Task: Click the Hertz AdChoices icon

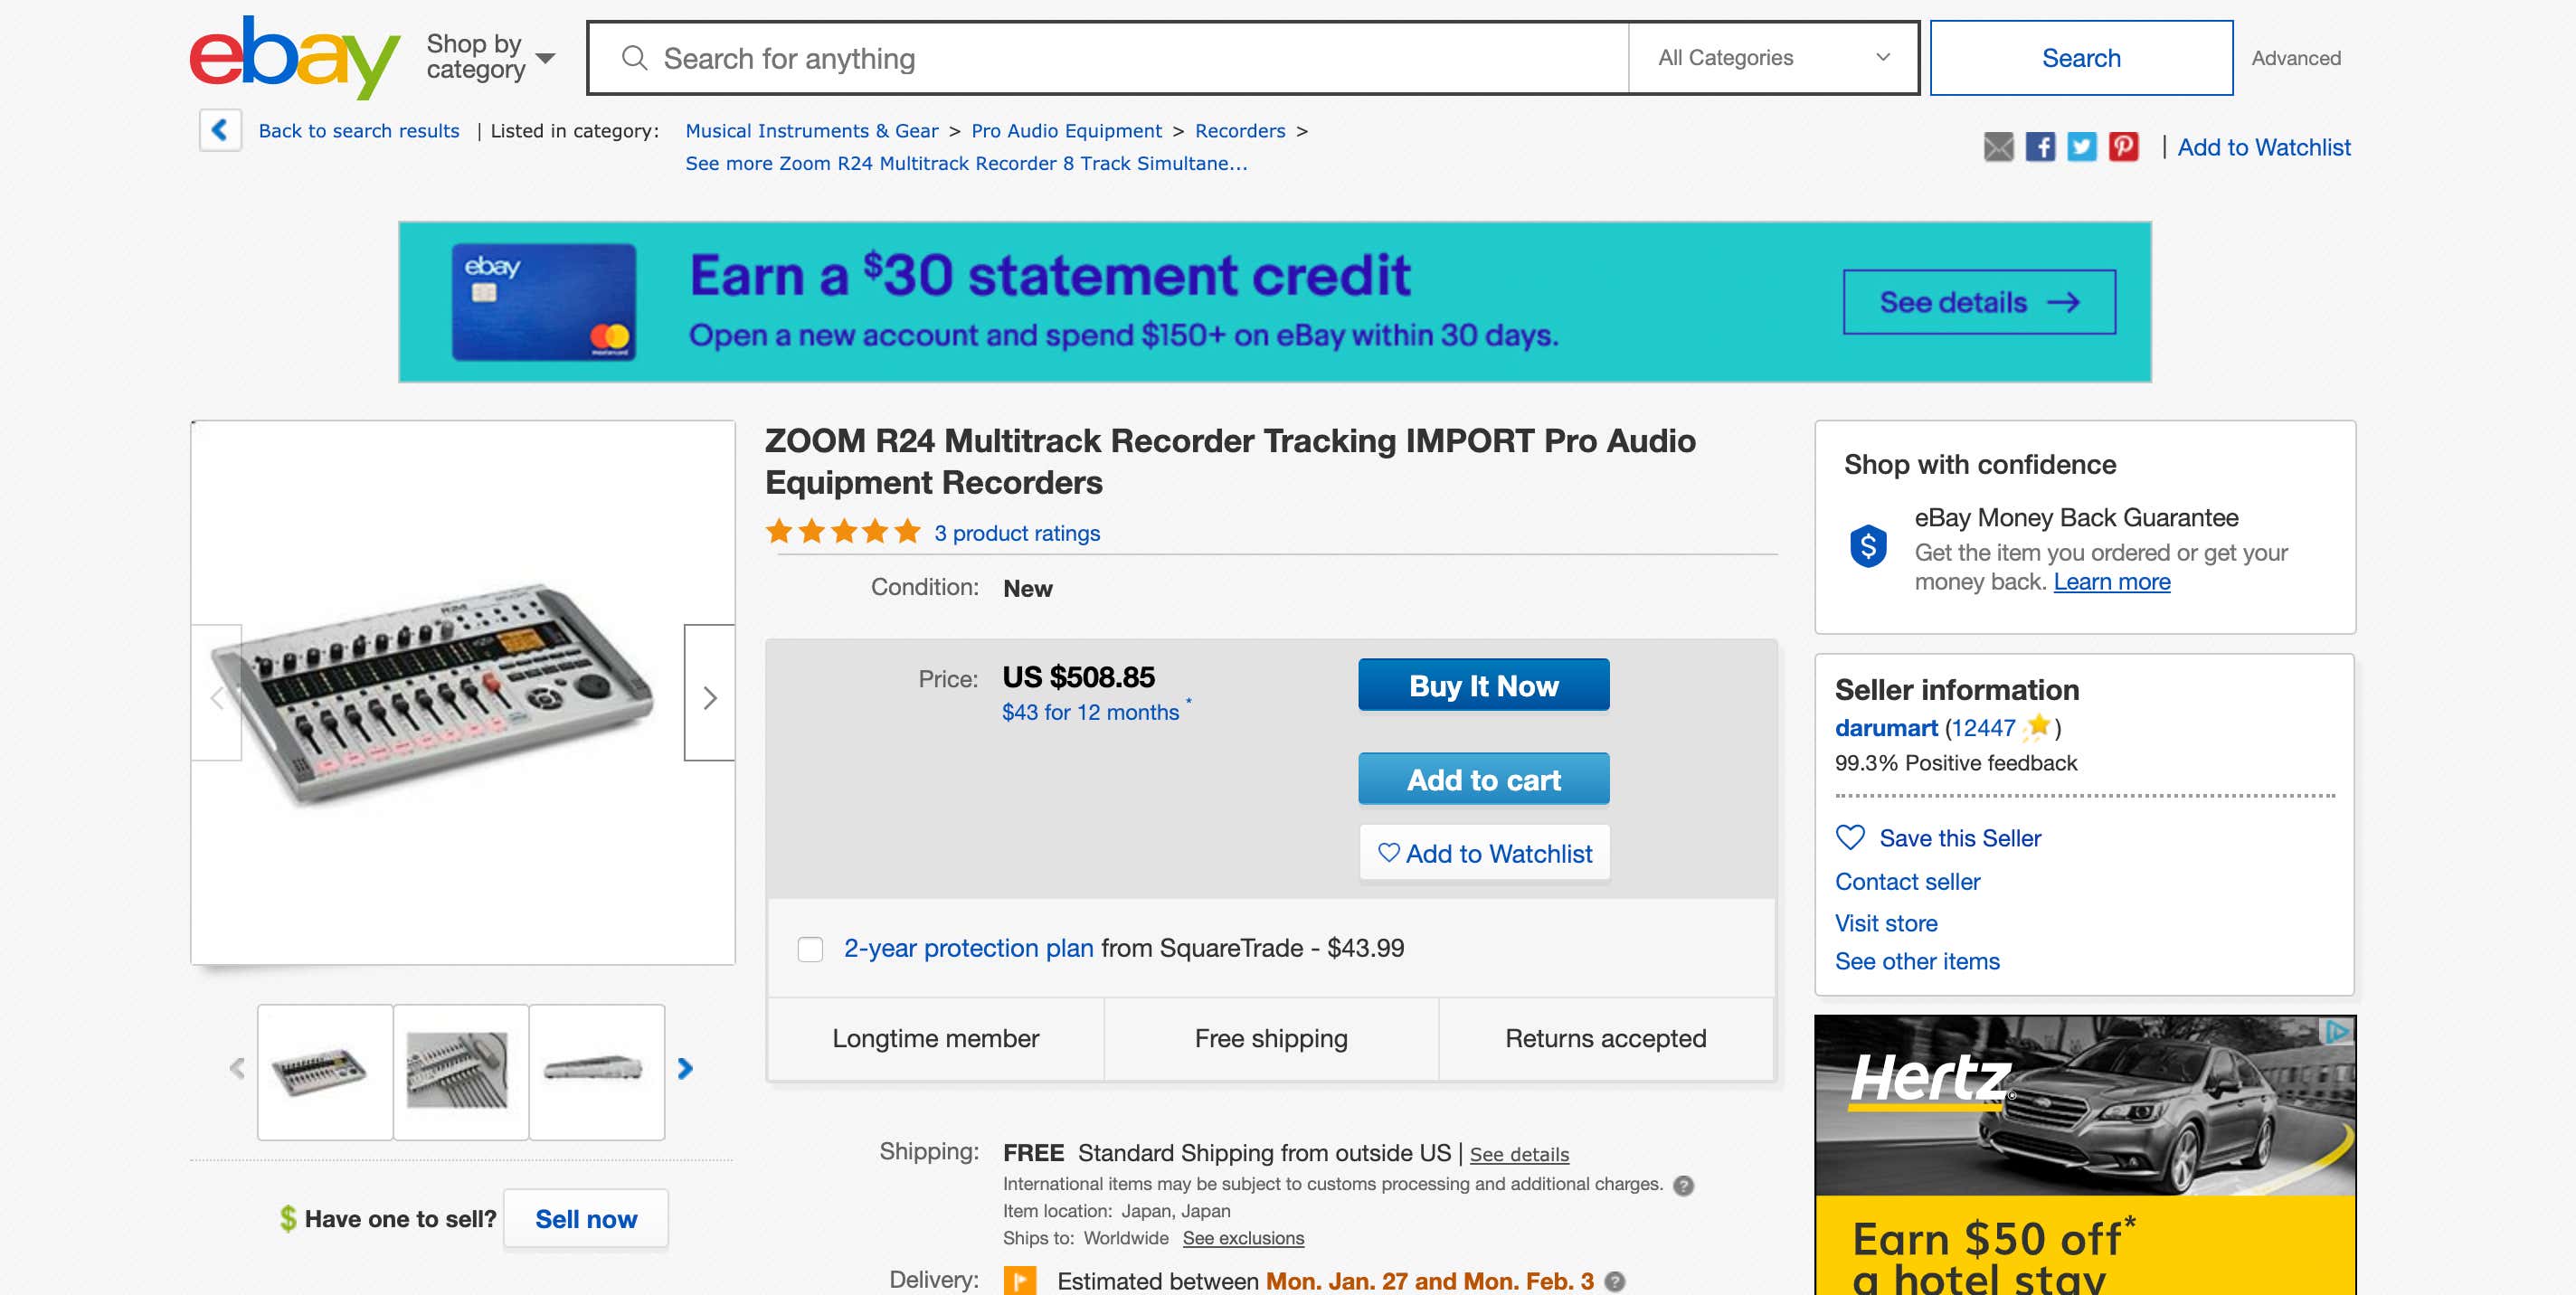Action: (x=2338, y=1031)
